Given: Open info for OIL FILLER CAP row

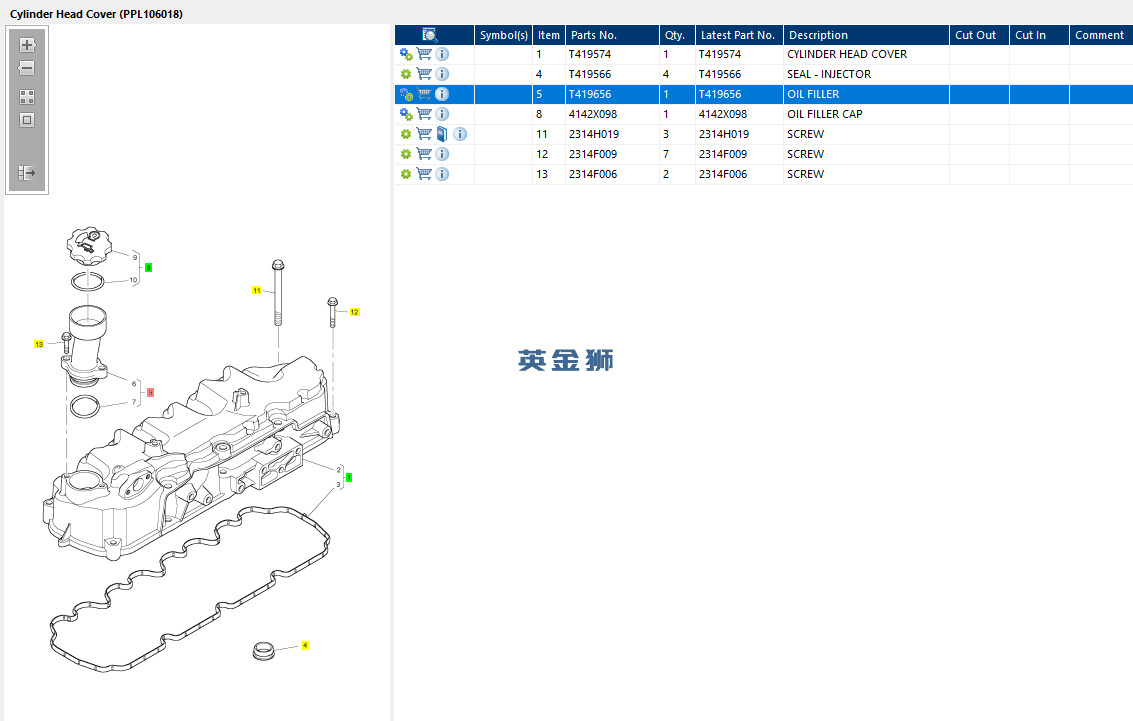Looking at the screenshot, I should coord(442,114).
